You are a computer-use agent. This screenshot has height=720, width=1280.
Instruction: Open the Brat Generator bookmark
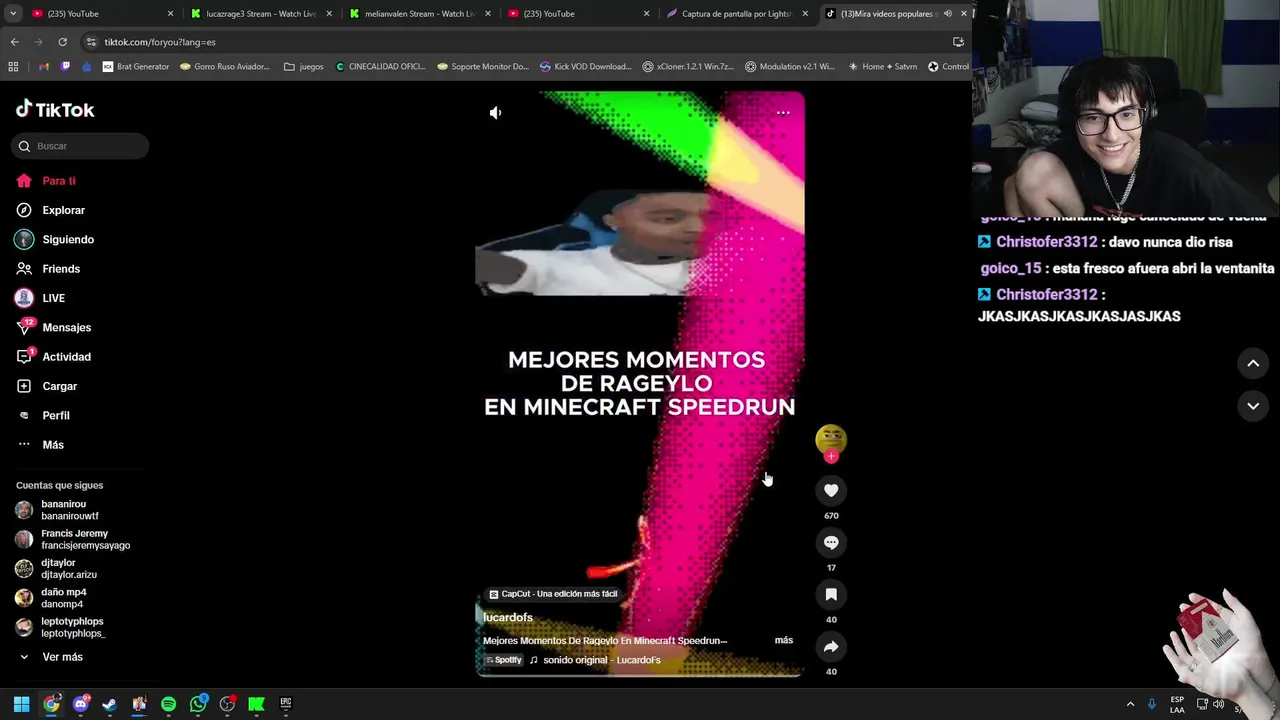click(x=136, y=67)
